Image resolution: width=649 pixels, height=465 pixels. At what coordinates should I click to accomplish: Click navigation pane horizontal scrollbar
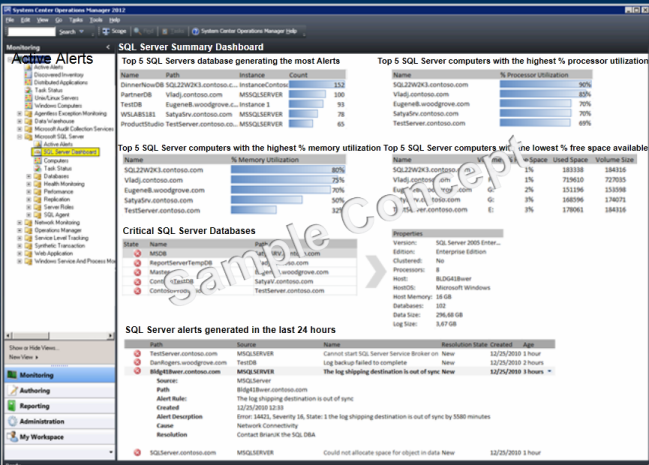(x=60, y=335)
